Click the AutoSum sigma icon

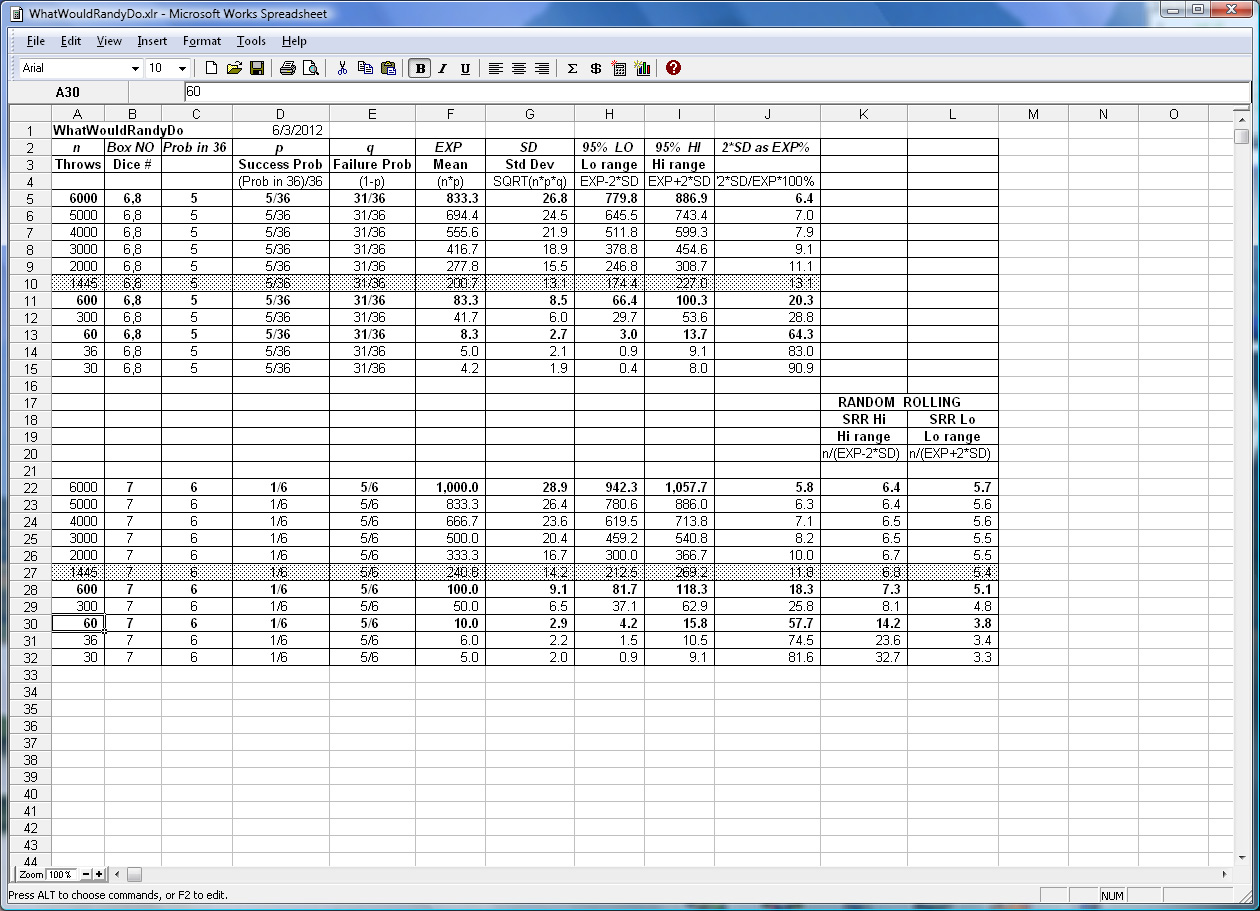(x=572, y=68)
